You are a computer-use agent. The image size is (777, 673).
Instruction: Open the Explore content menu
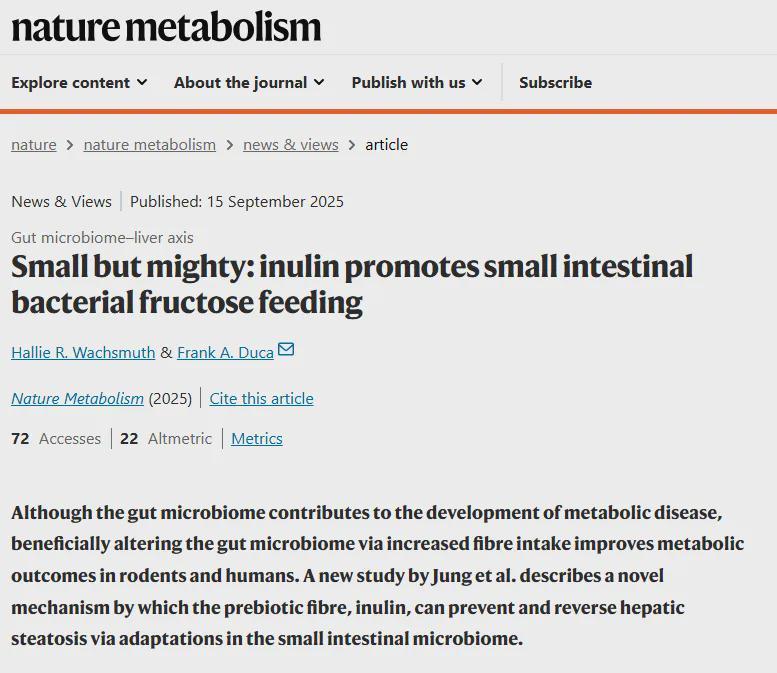(x=79, y=82)
